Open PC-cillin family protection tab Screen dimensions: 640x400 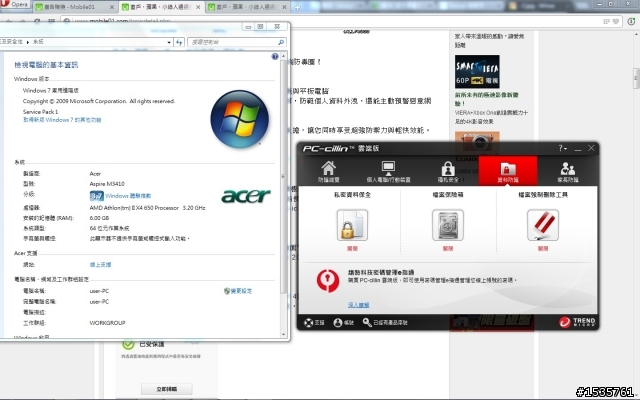(567, 171)
